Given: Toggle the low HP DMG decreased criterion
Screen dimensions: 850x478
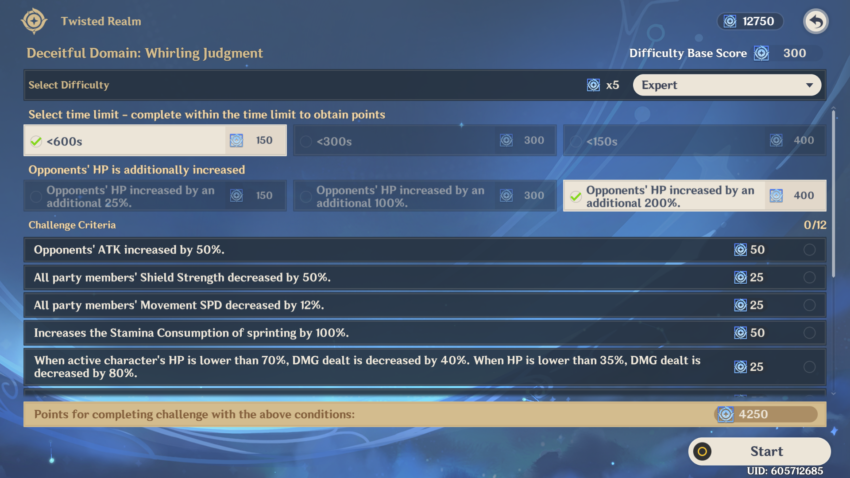Looking at the screenshot, I should coord(809,366).
